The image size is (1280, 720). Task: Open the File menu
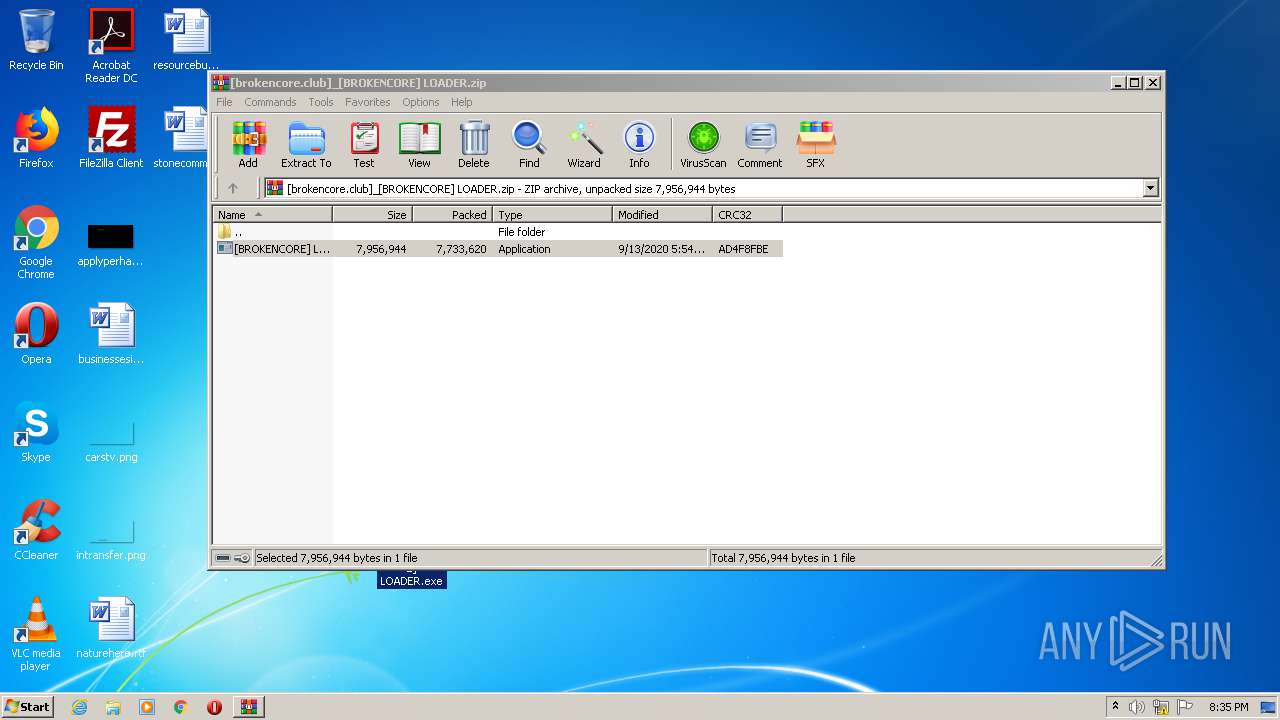[224, 102]
